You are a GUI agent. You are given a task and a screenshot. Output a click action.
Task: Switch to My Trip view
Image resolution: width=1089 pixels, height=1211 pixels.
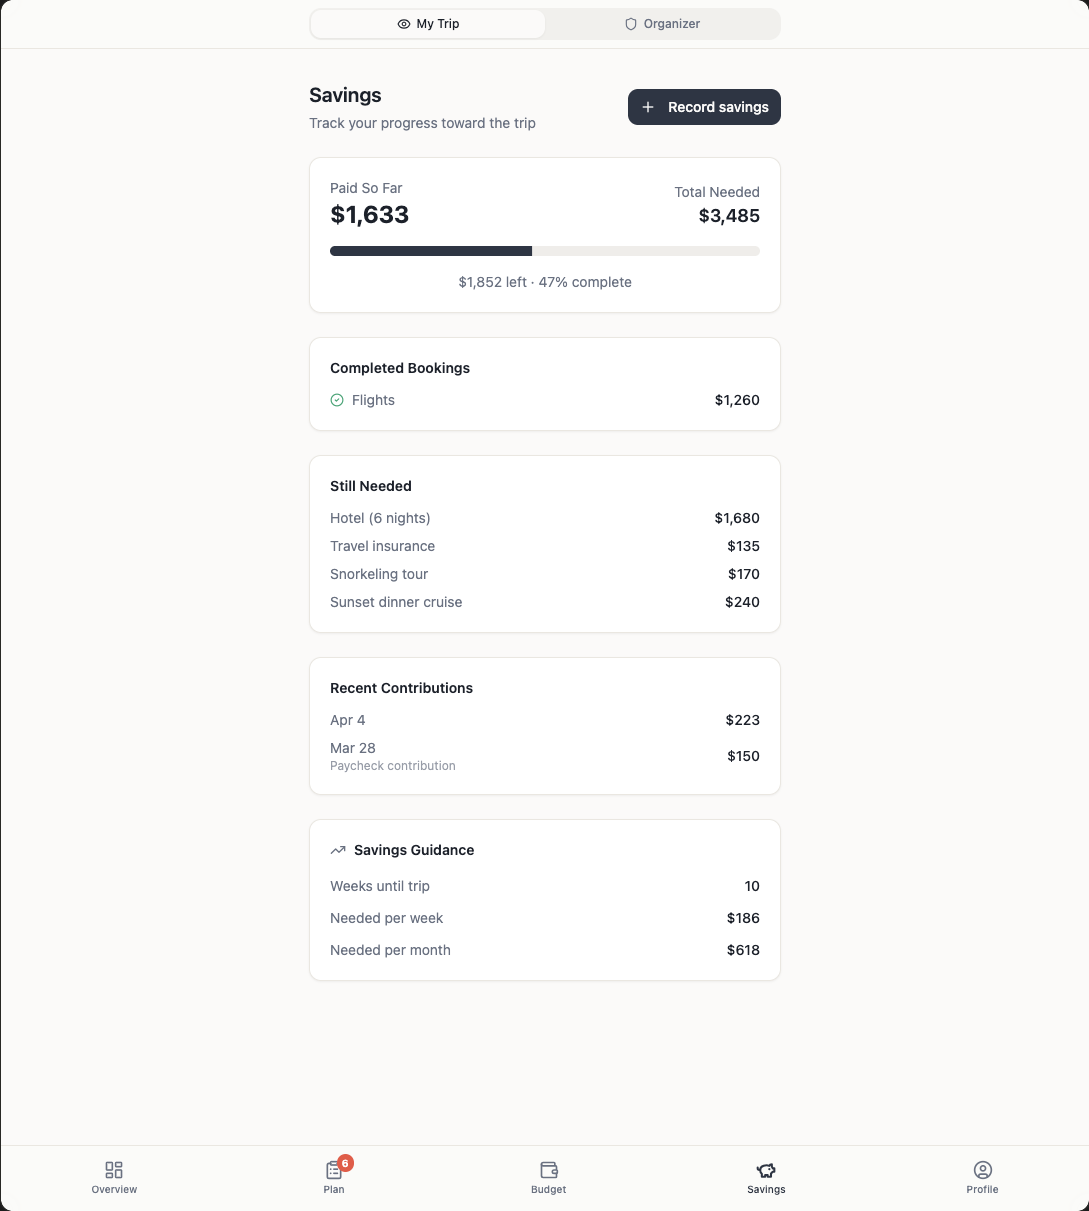click(428, 24)
